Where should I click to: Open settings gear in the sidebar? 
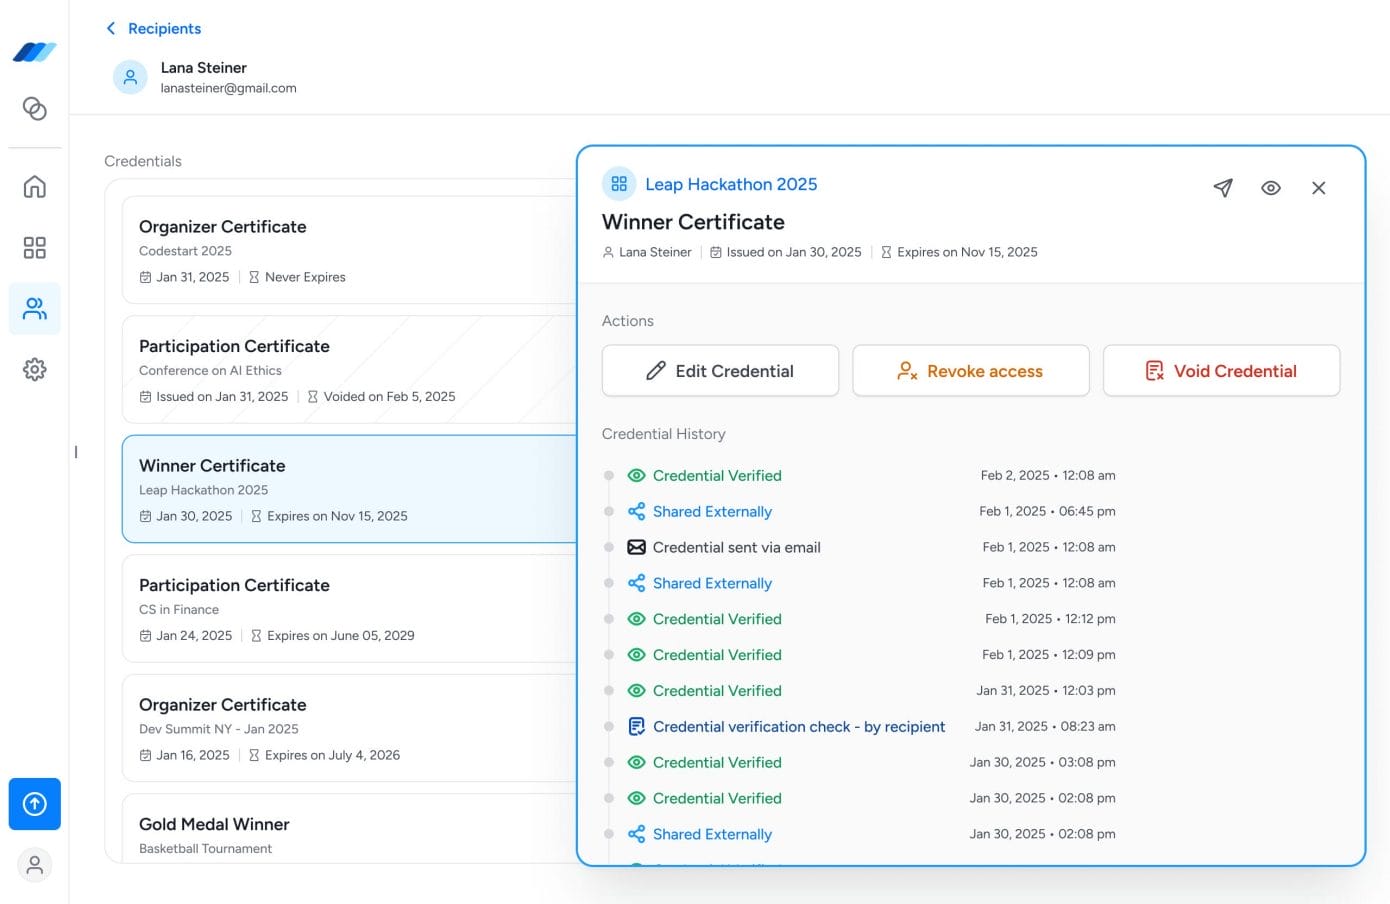[35, 370]
